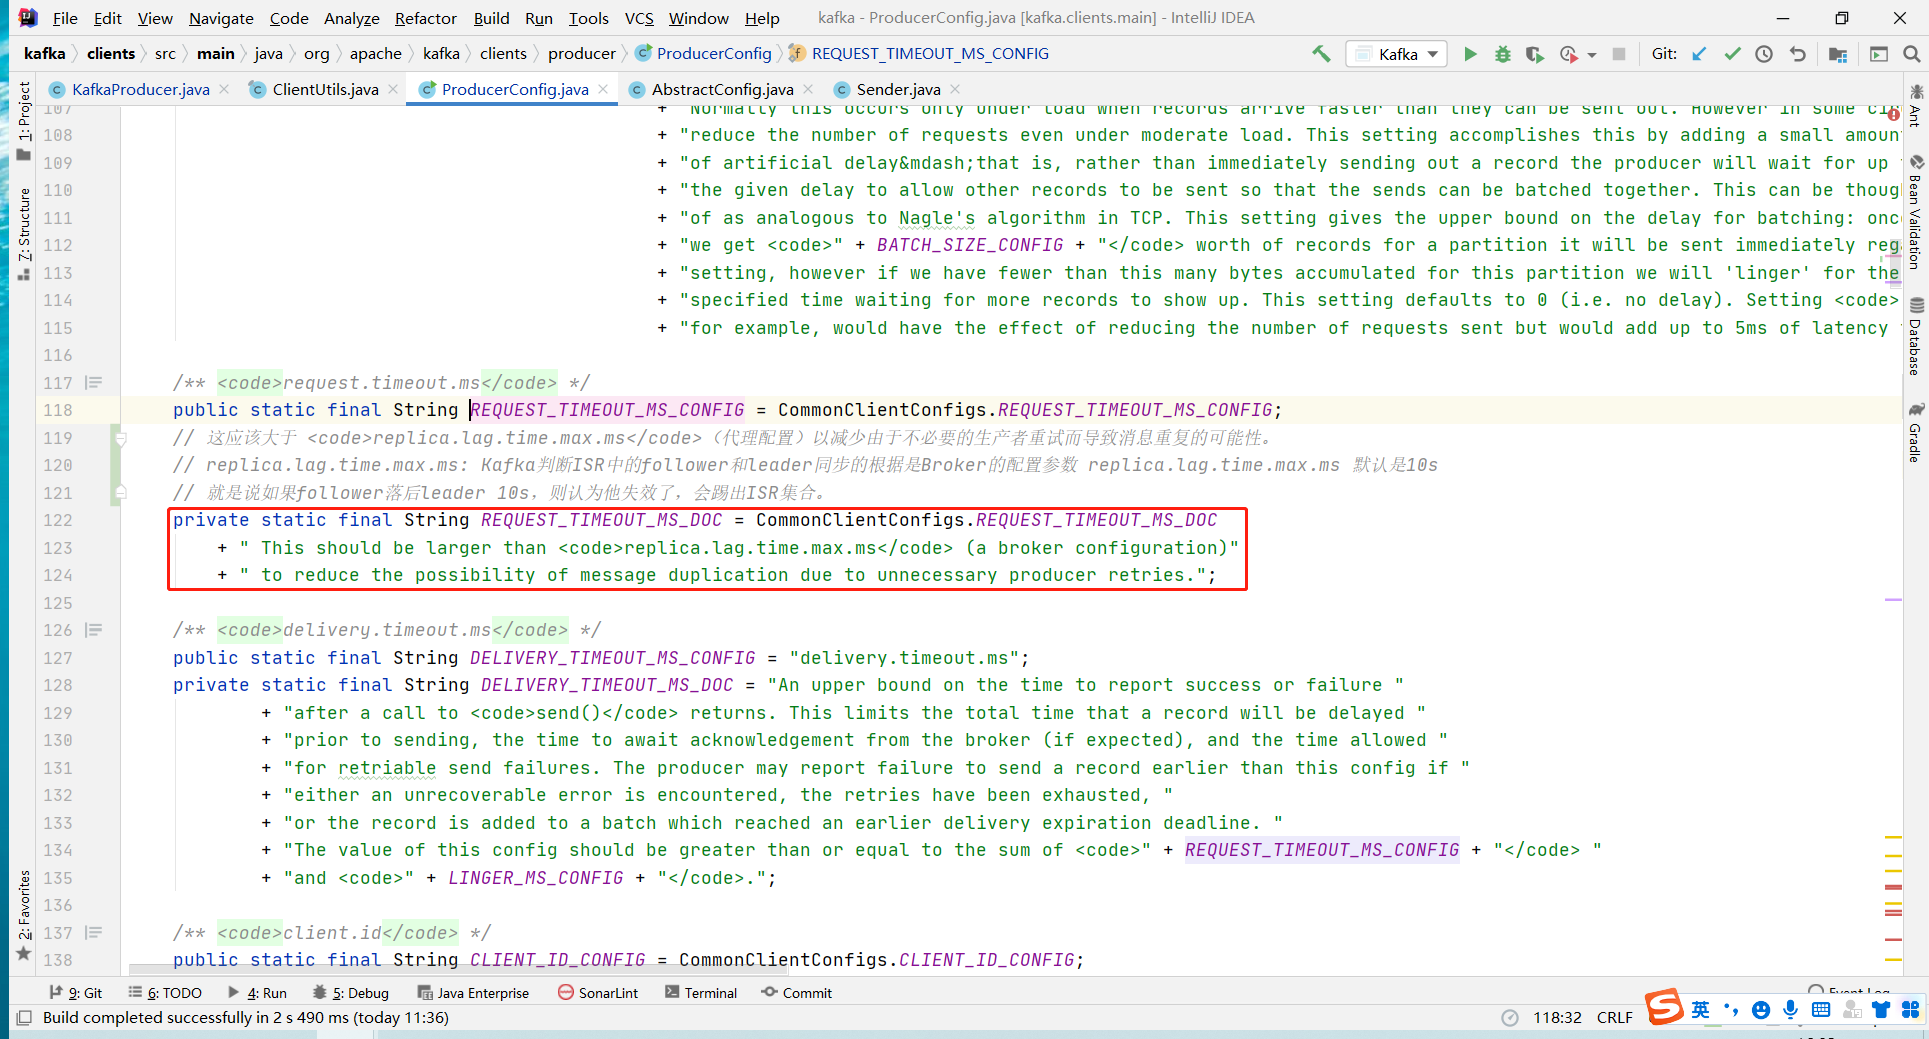Open the profiler options dropdown arrow
Screen dimensions: 1929x1039
pos(1592,55)
